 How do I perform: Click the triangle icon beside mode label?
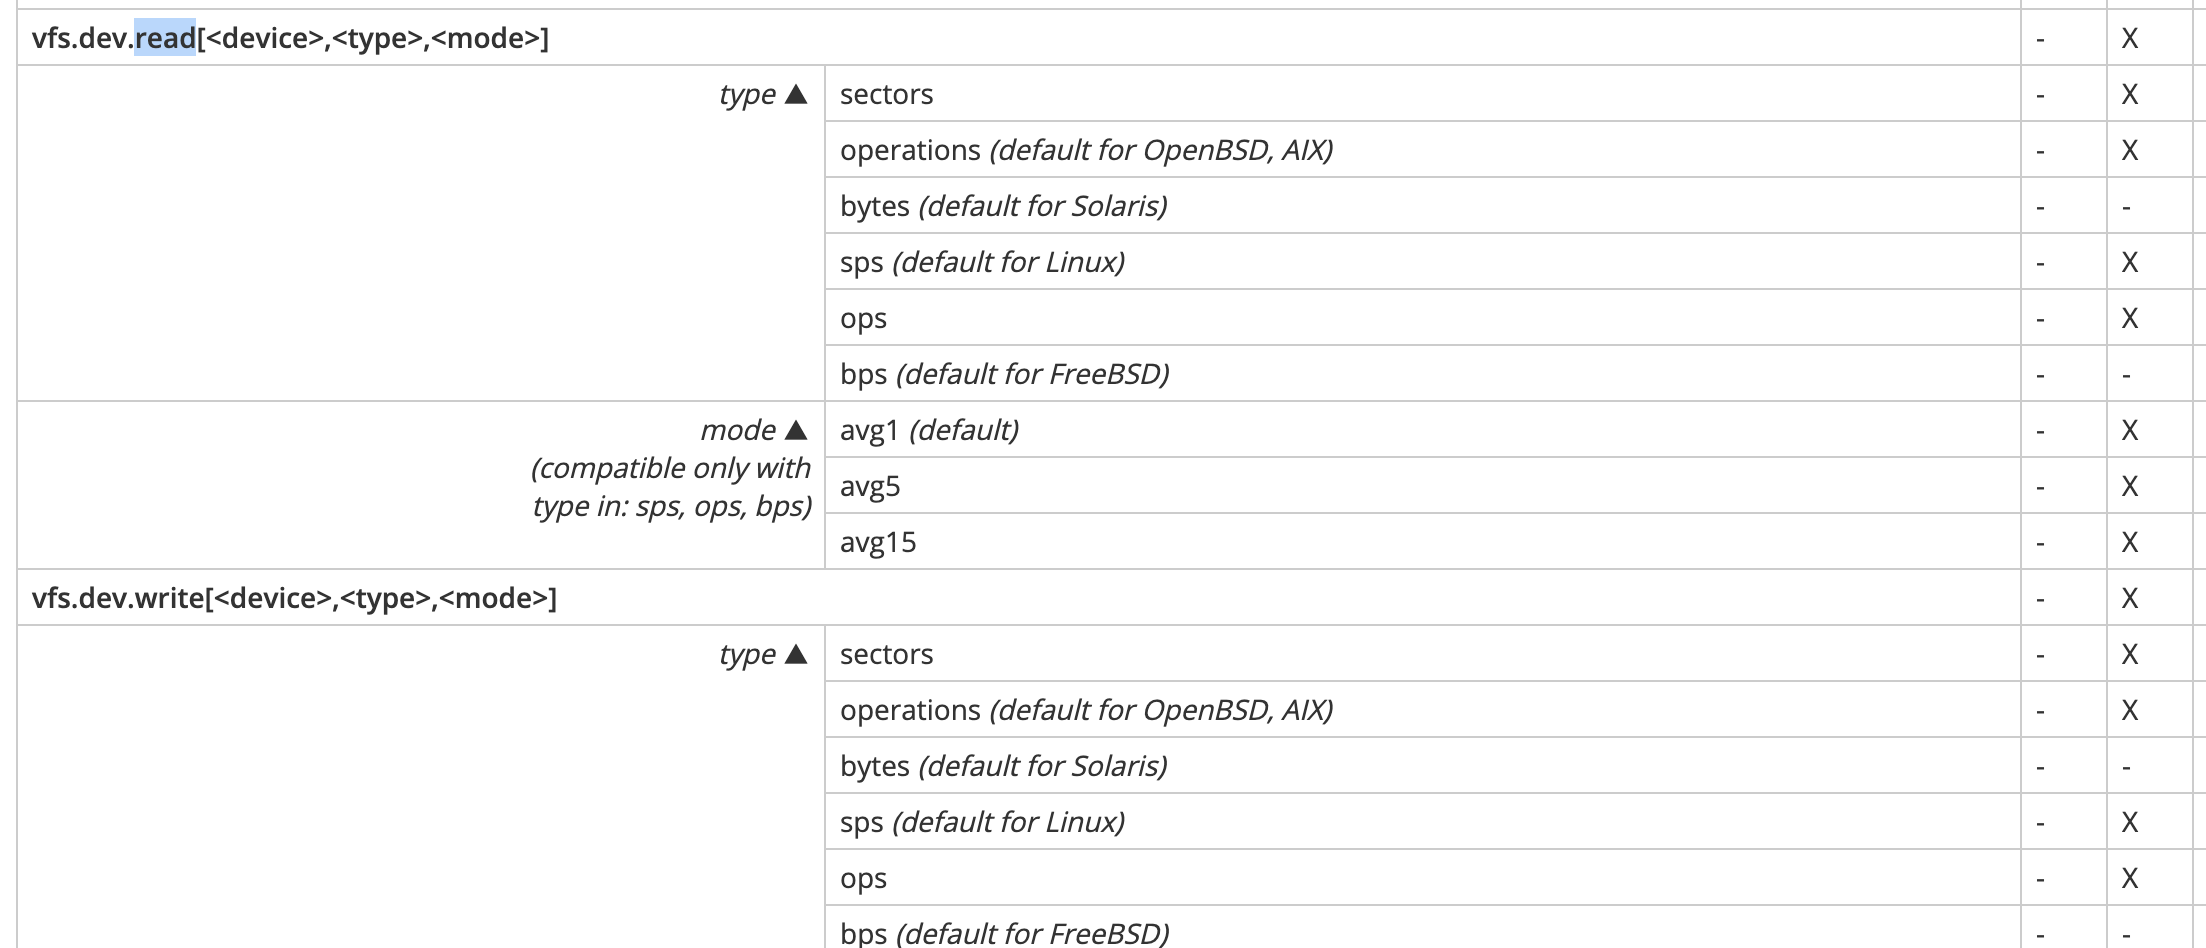coord(796,430)
